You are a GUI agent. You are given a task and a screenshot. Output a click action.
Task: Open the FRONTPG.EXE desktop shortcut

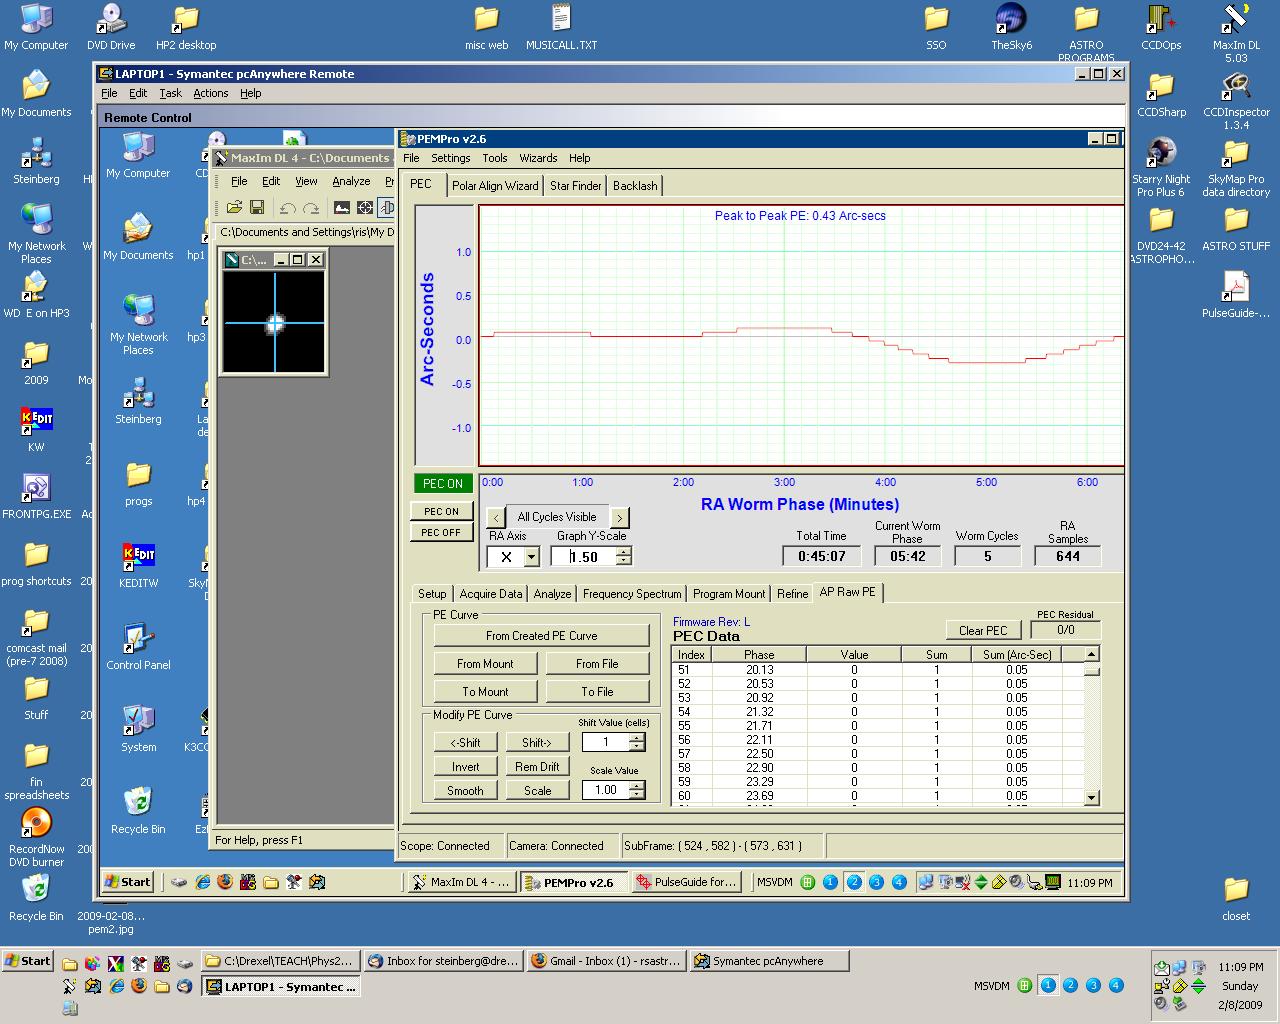36,495
